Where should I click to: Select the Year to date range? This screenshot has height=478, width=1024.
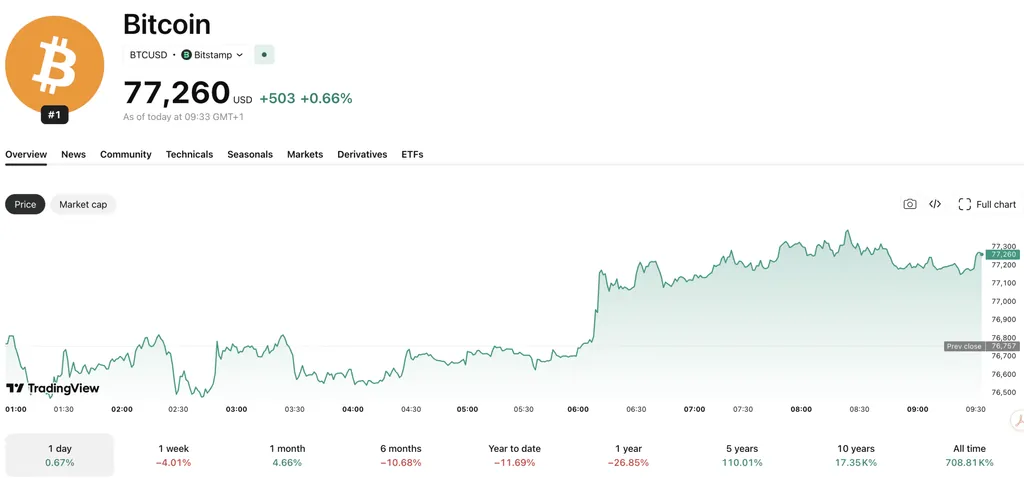(x=515, y=455)
